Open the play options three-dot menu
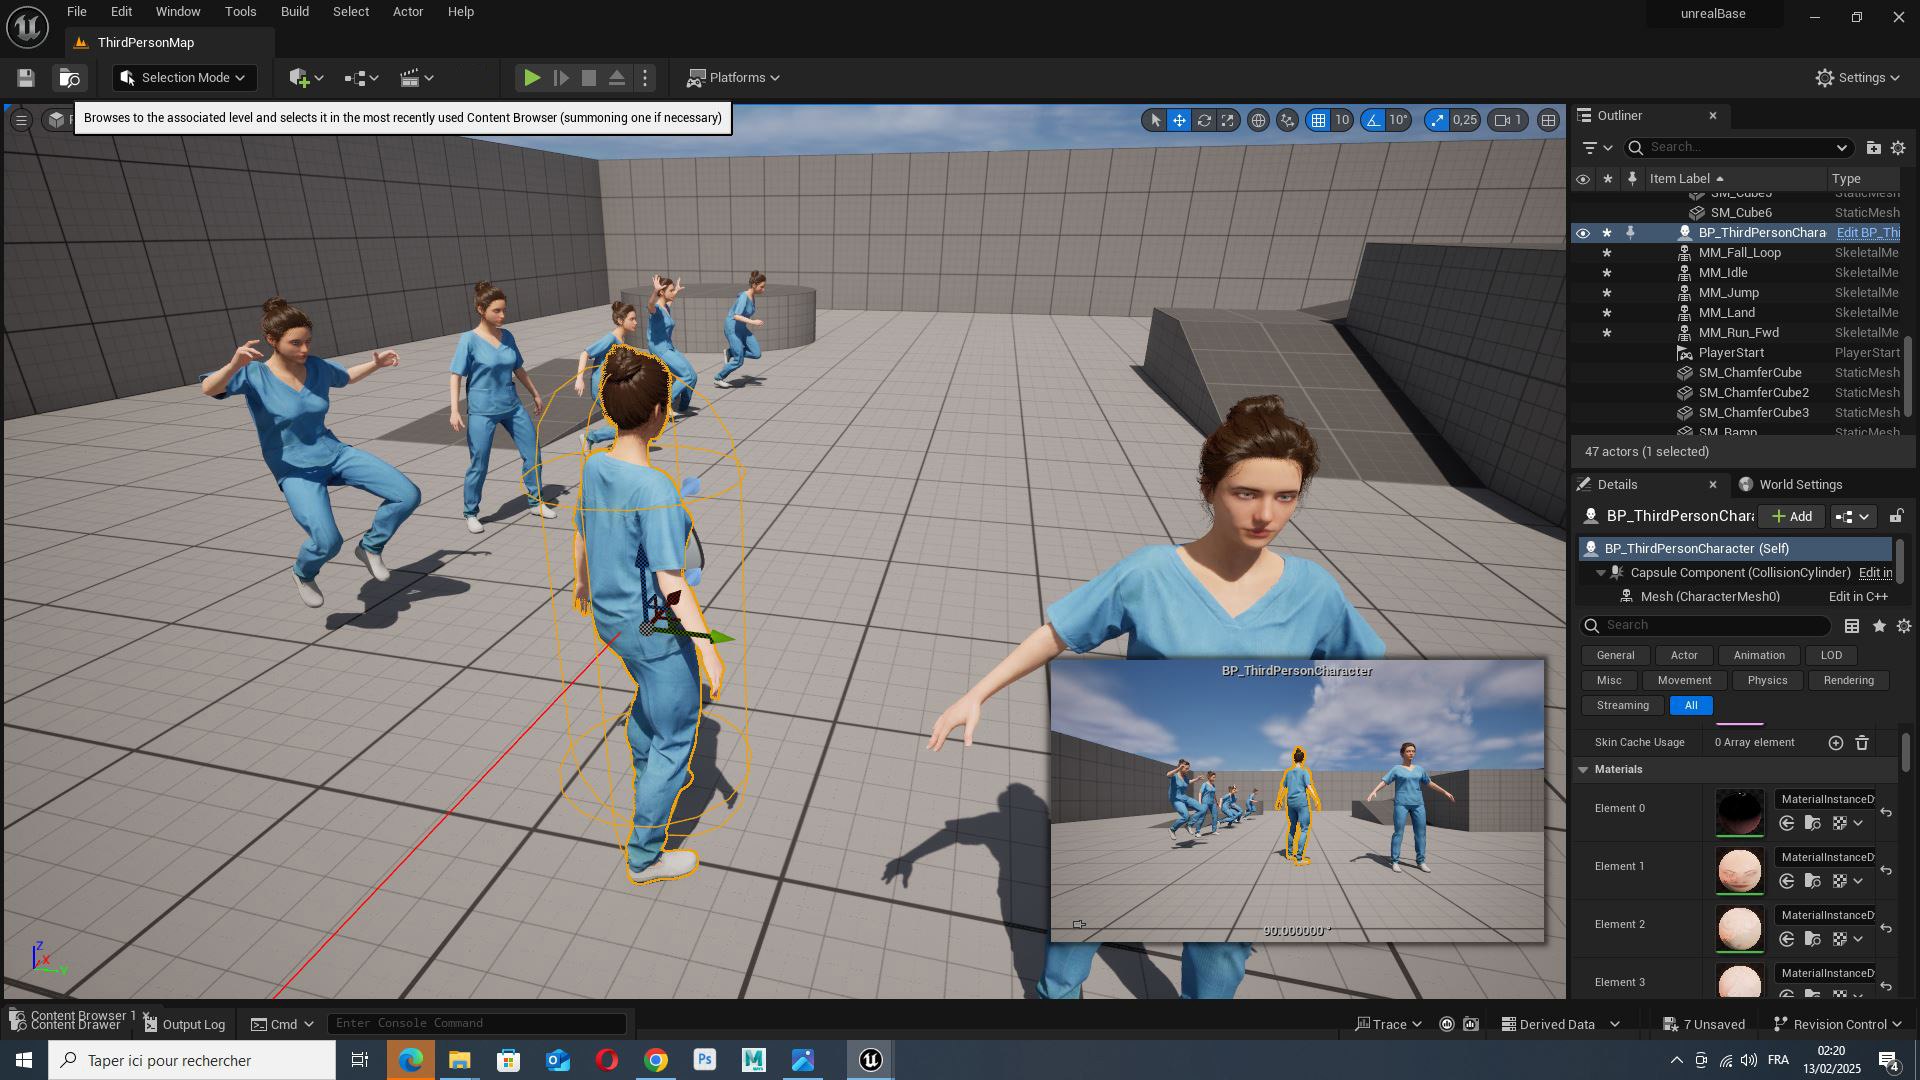Viewport: 1920px width, 1080px height. click(645, 78)
